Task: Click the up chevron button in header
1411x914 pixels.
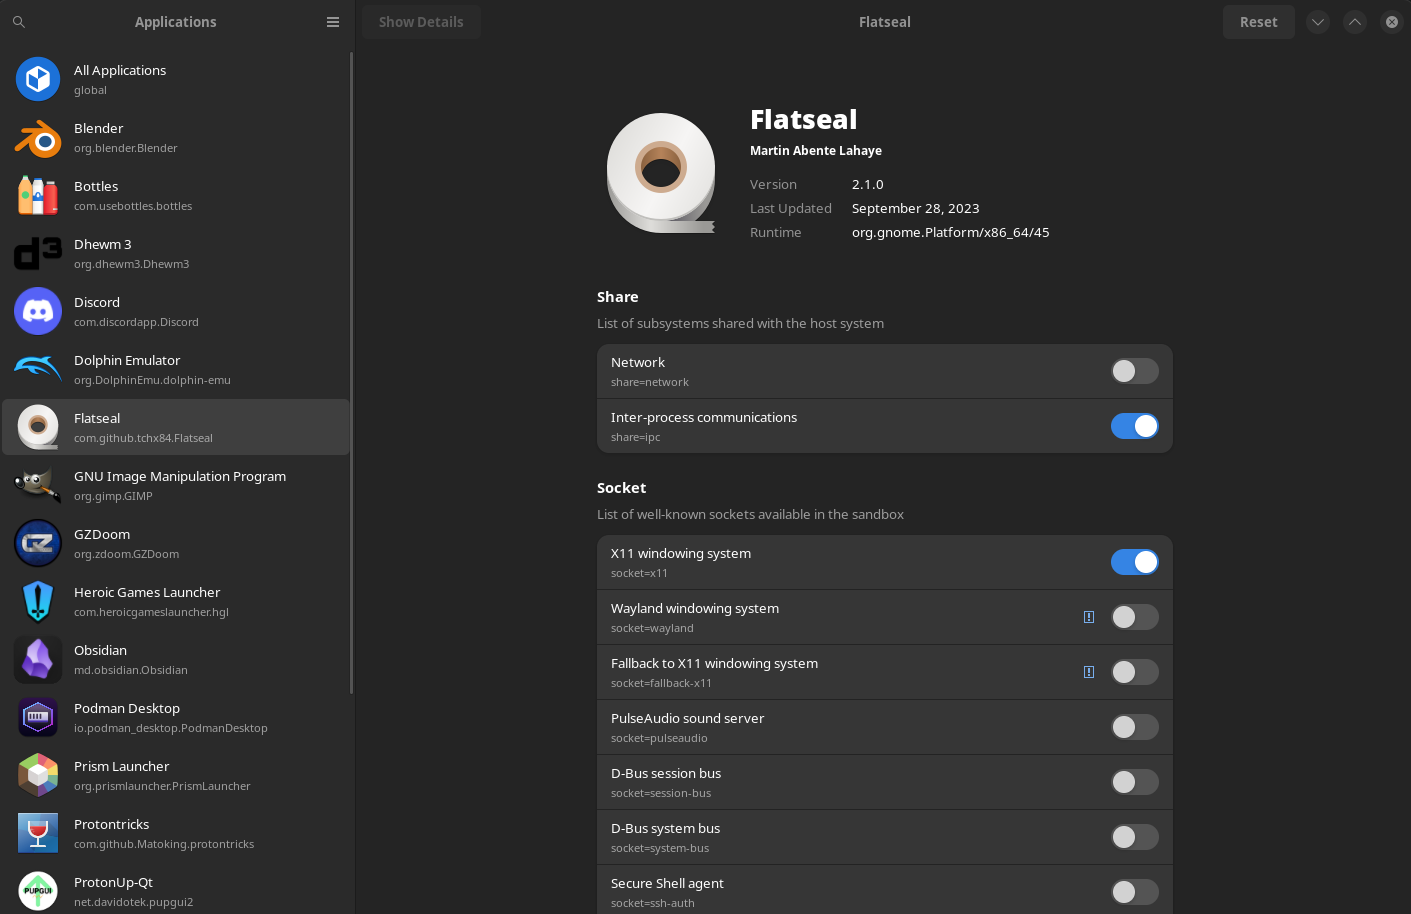Action: (1355, 22)
